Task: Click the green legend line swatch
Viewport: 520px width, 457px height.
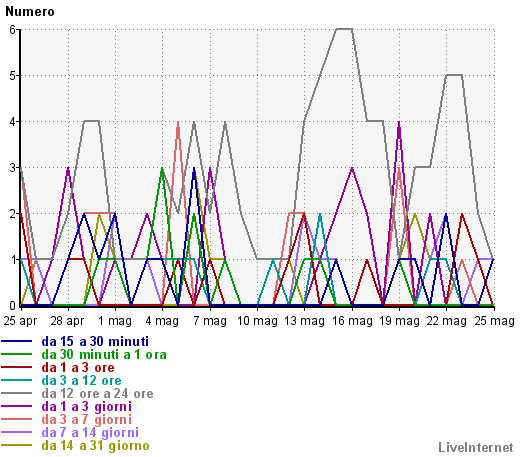Action: [17, 354]
